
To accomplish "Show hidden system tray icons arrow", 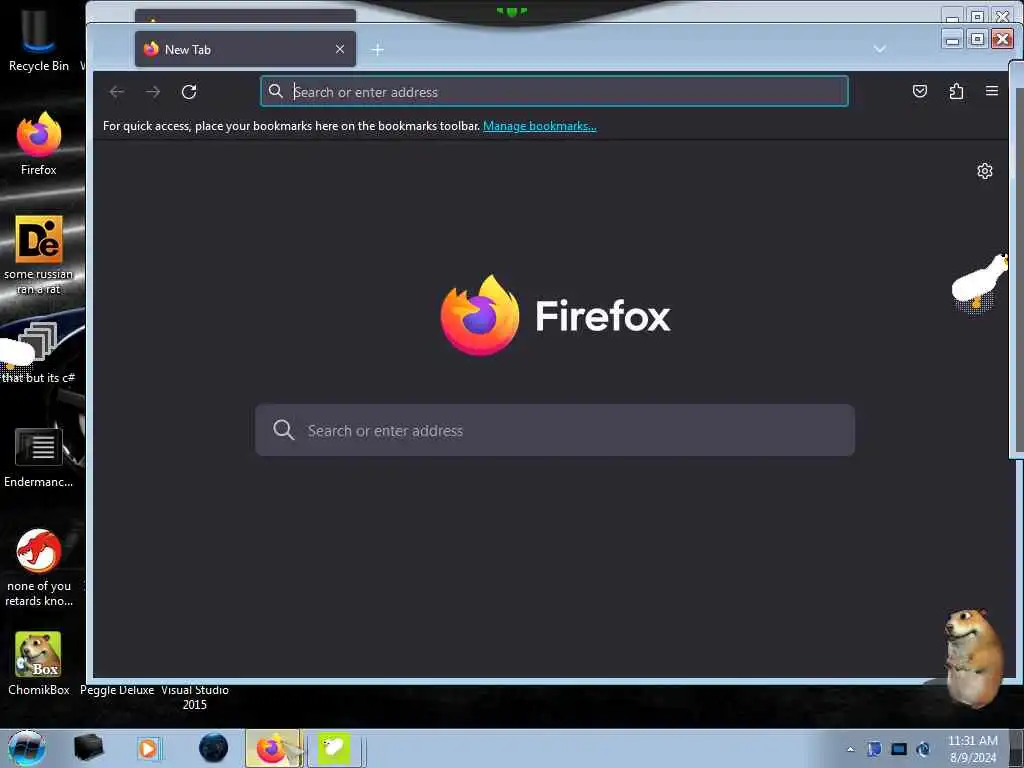I will coord(850,749).
